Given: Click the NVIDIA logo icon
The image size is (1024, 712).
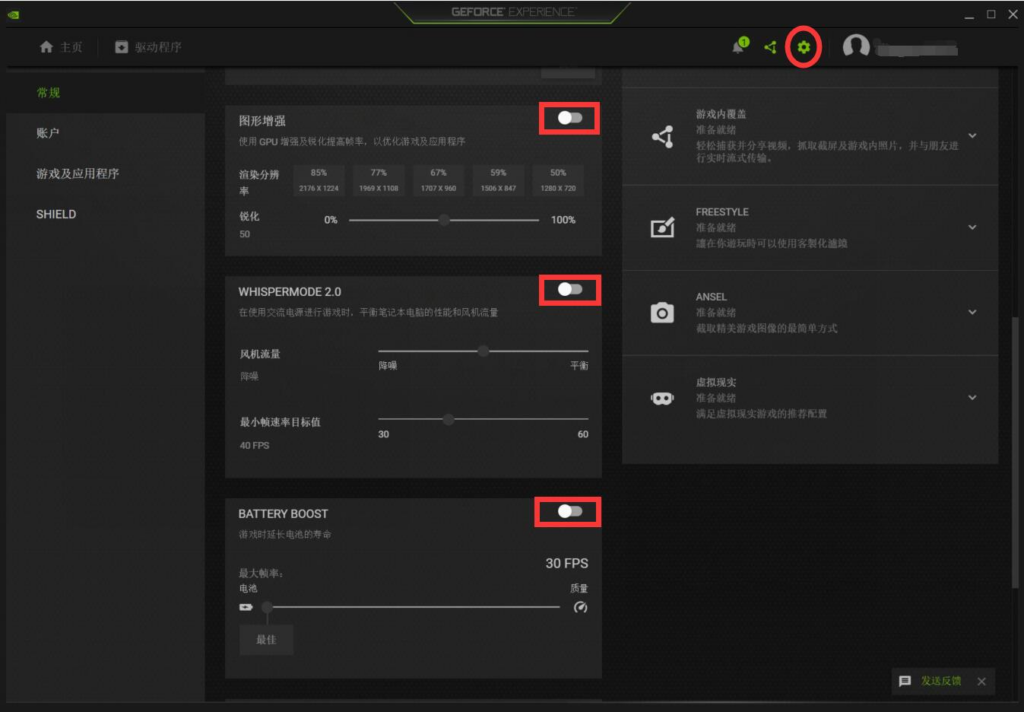Looking at the screenshot, I should [14, 14].
